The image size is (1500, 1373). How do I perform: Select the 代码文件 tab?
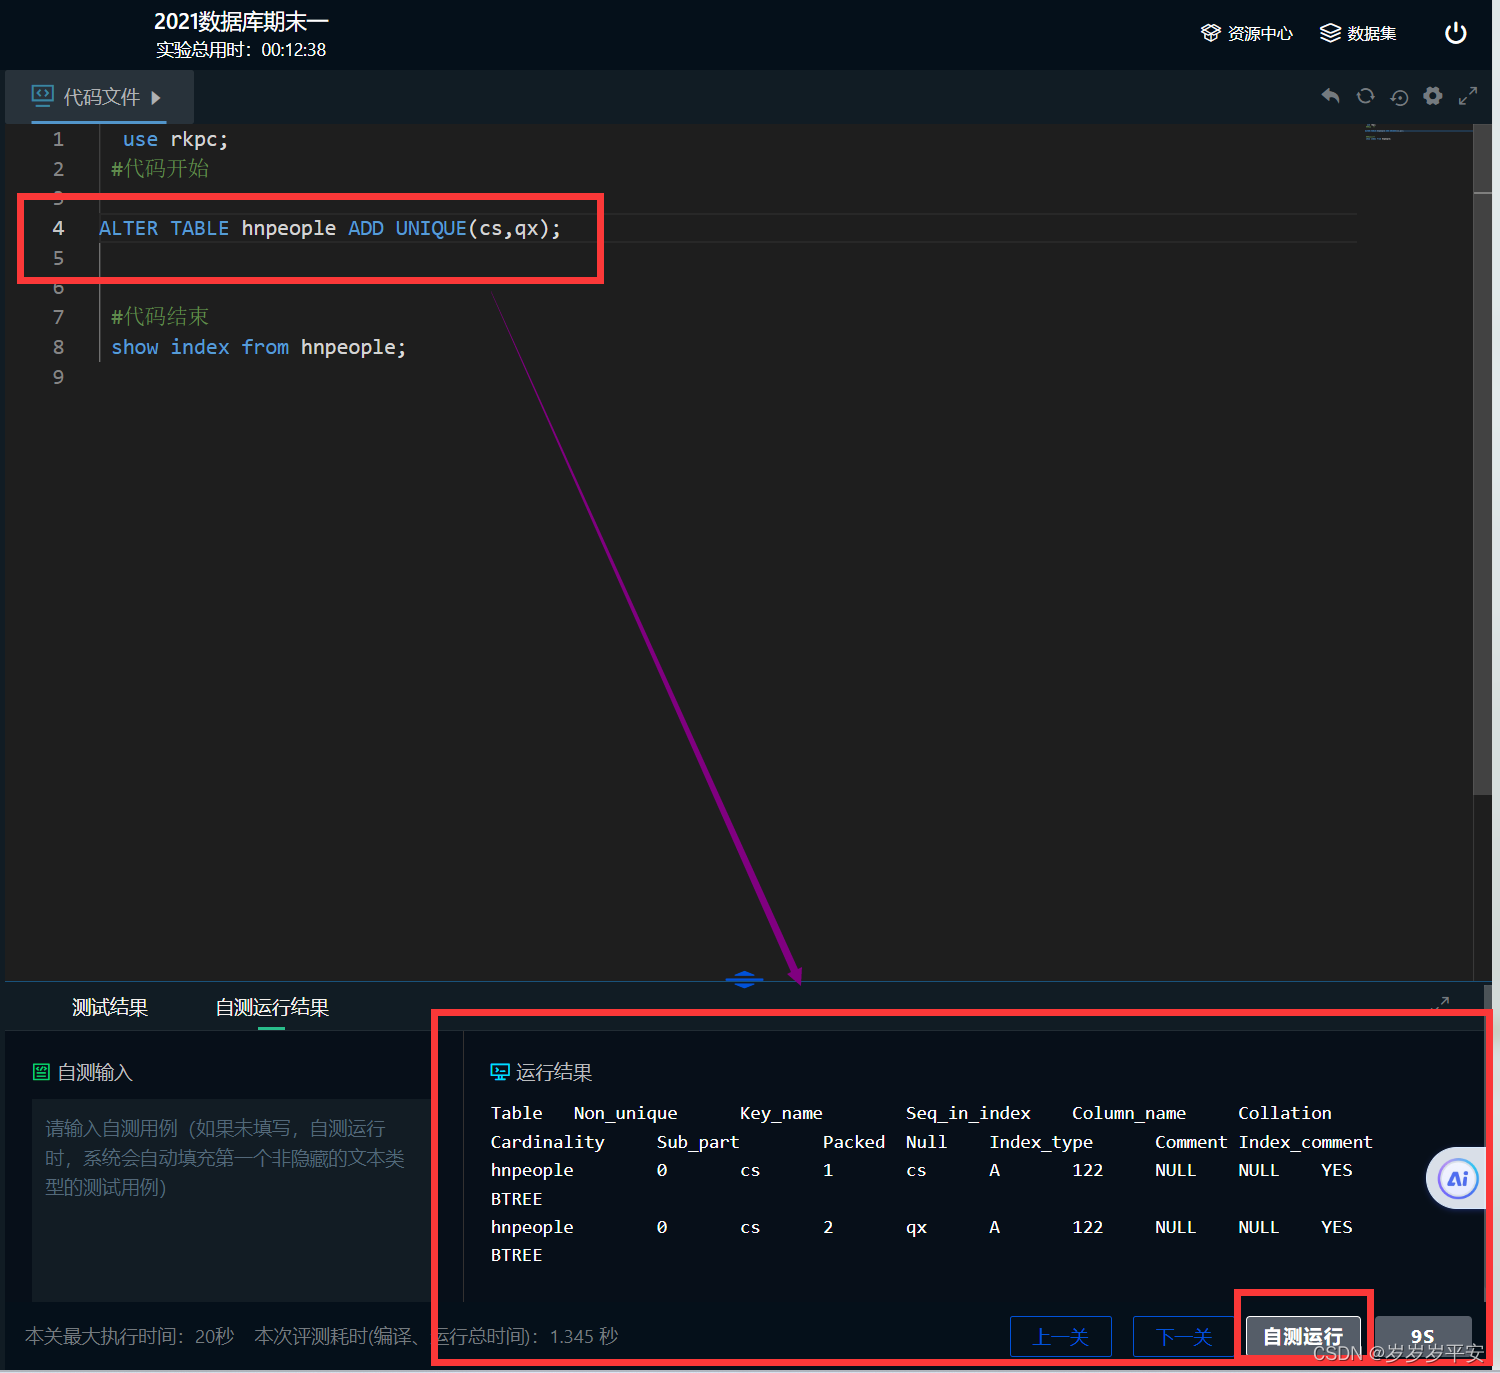(99, 97)
